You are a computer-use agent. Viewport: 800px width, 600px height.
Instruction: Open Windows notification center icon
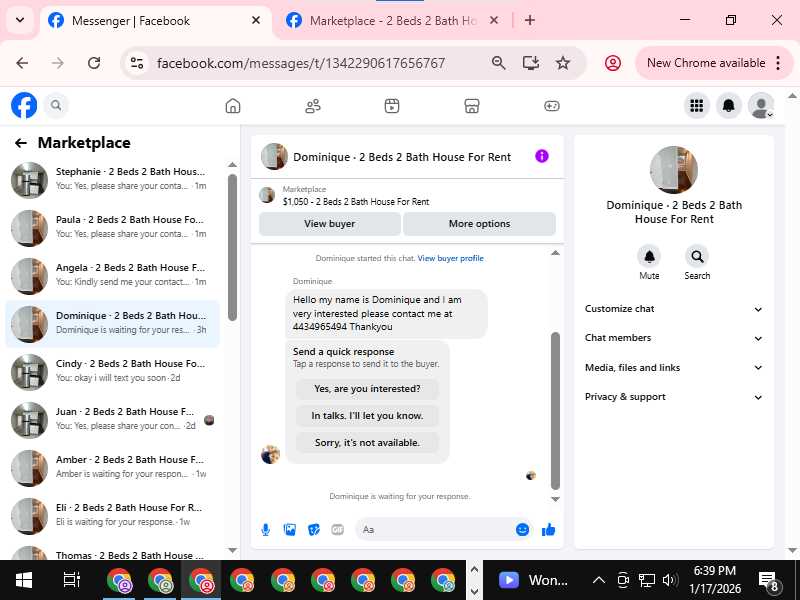click(x=768, y=580)
